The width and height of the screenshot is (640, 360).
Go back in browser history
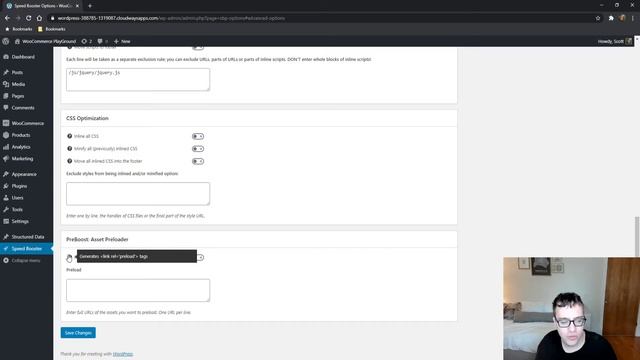7,18
